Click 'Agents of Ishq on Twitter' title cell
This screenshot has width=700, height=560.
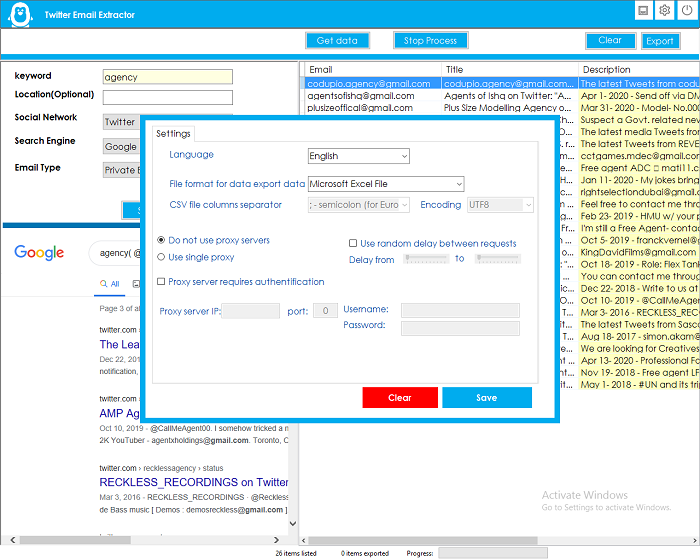click(x=508, y=96)
